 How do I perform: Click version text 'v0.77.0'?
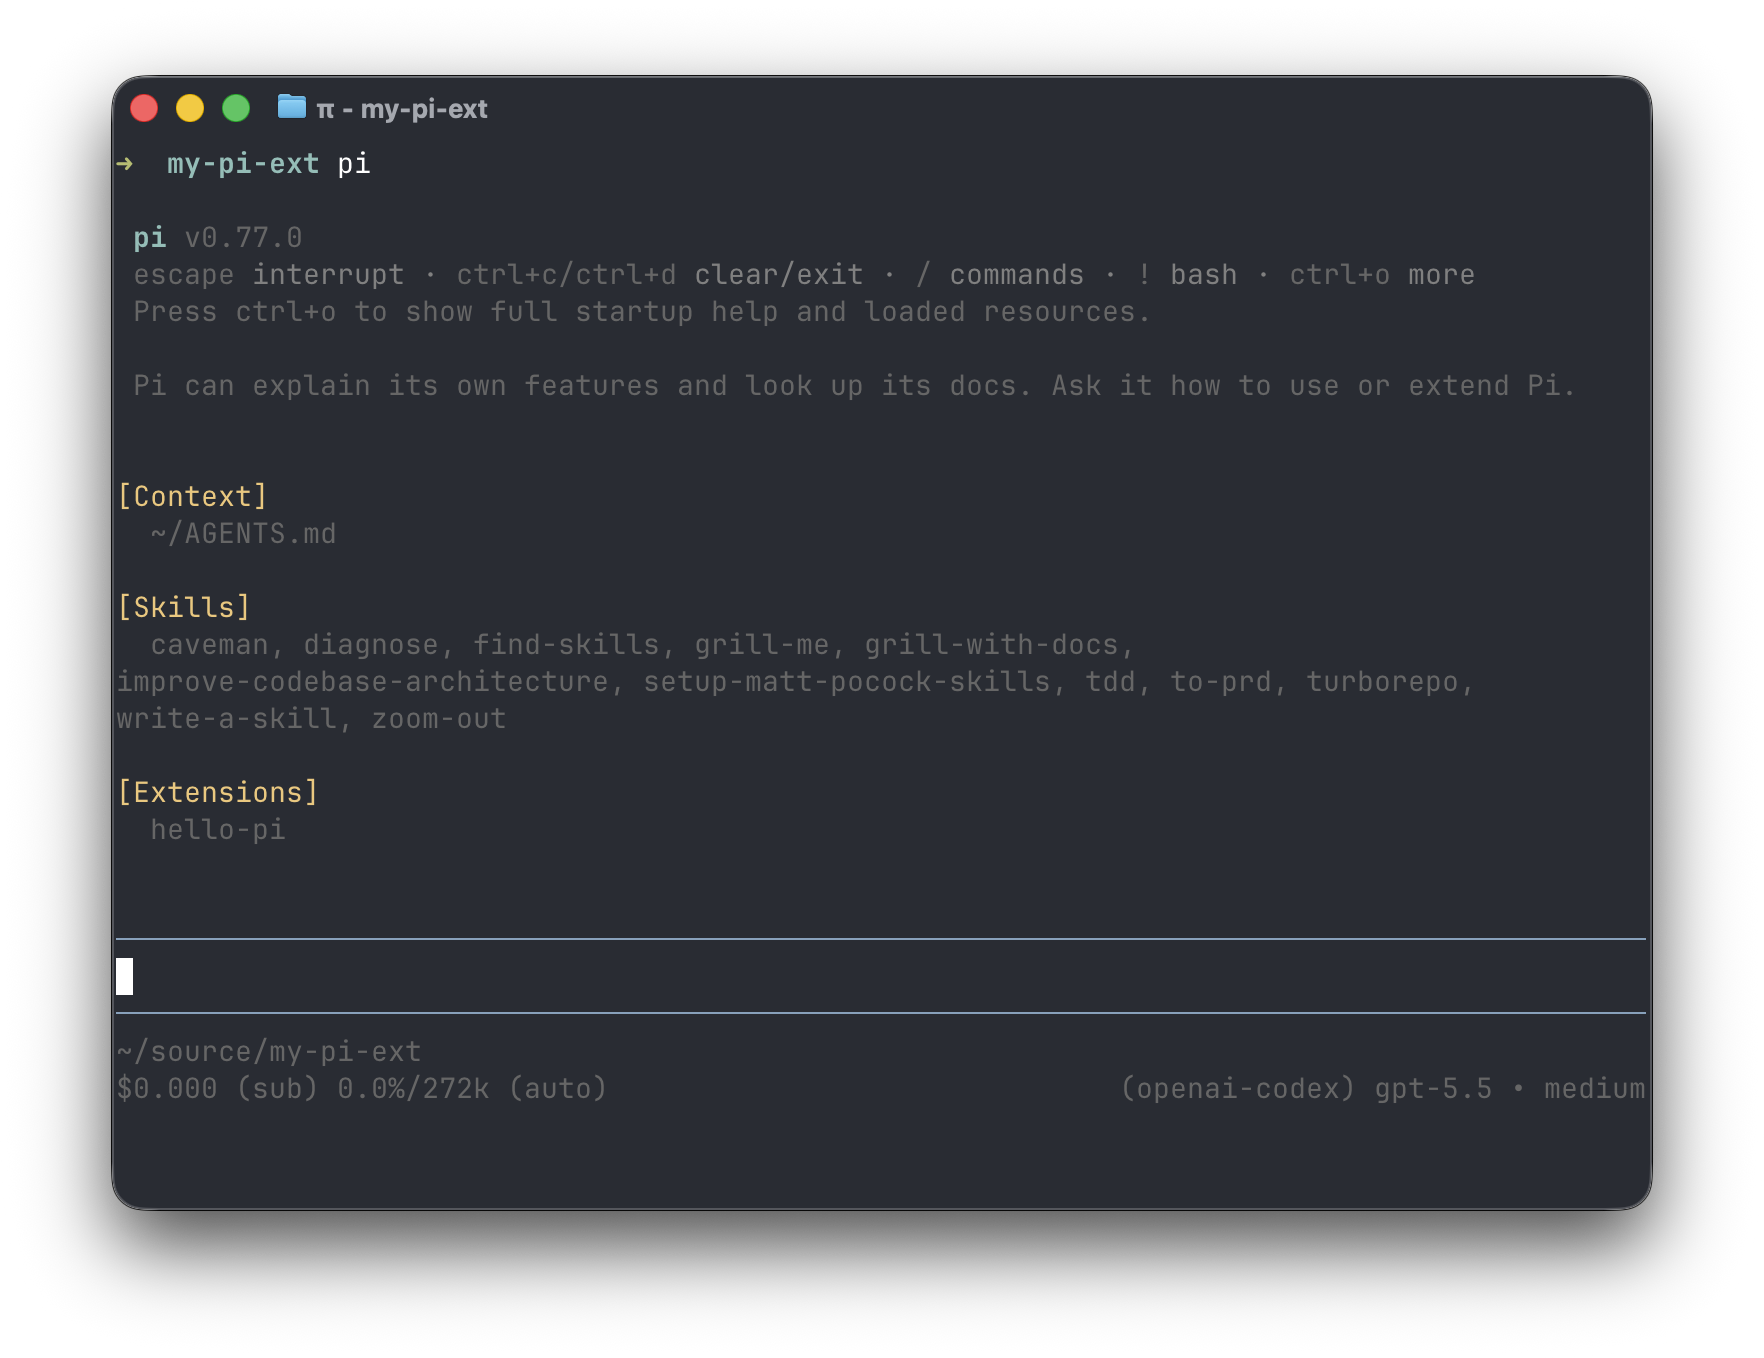point(243,238)
